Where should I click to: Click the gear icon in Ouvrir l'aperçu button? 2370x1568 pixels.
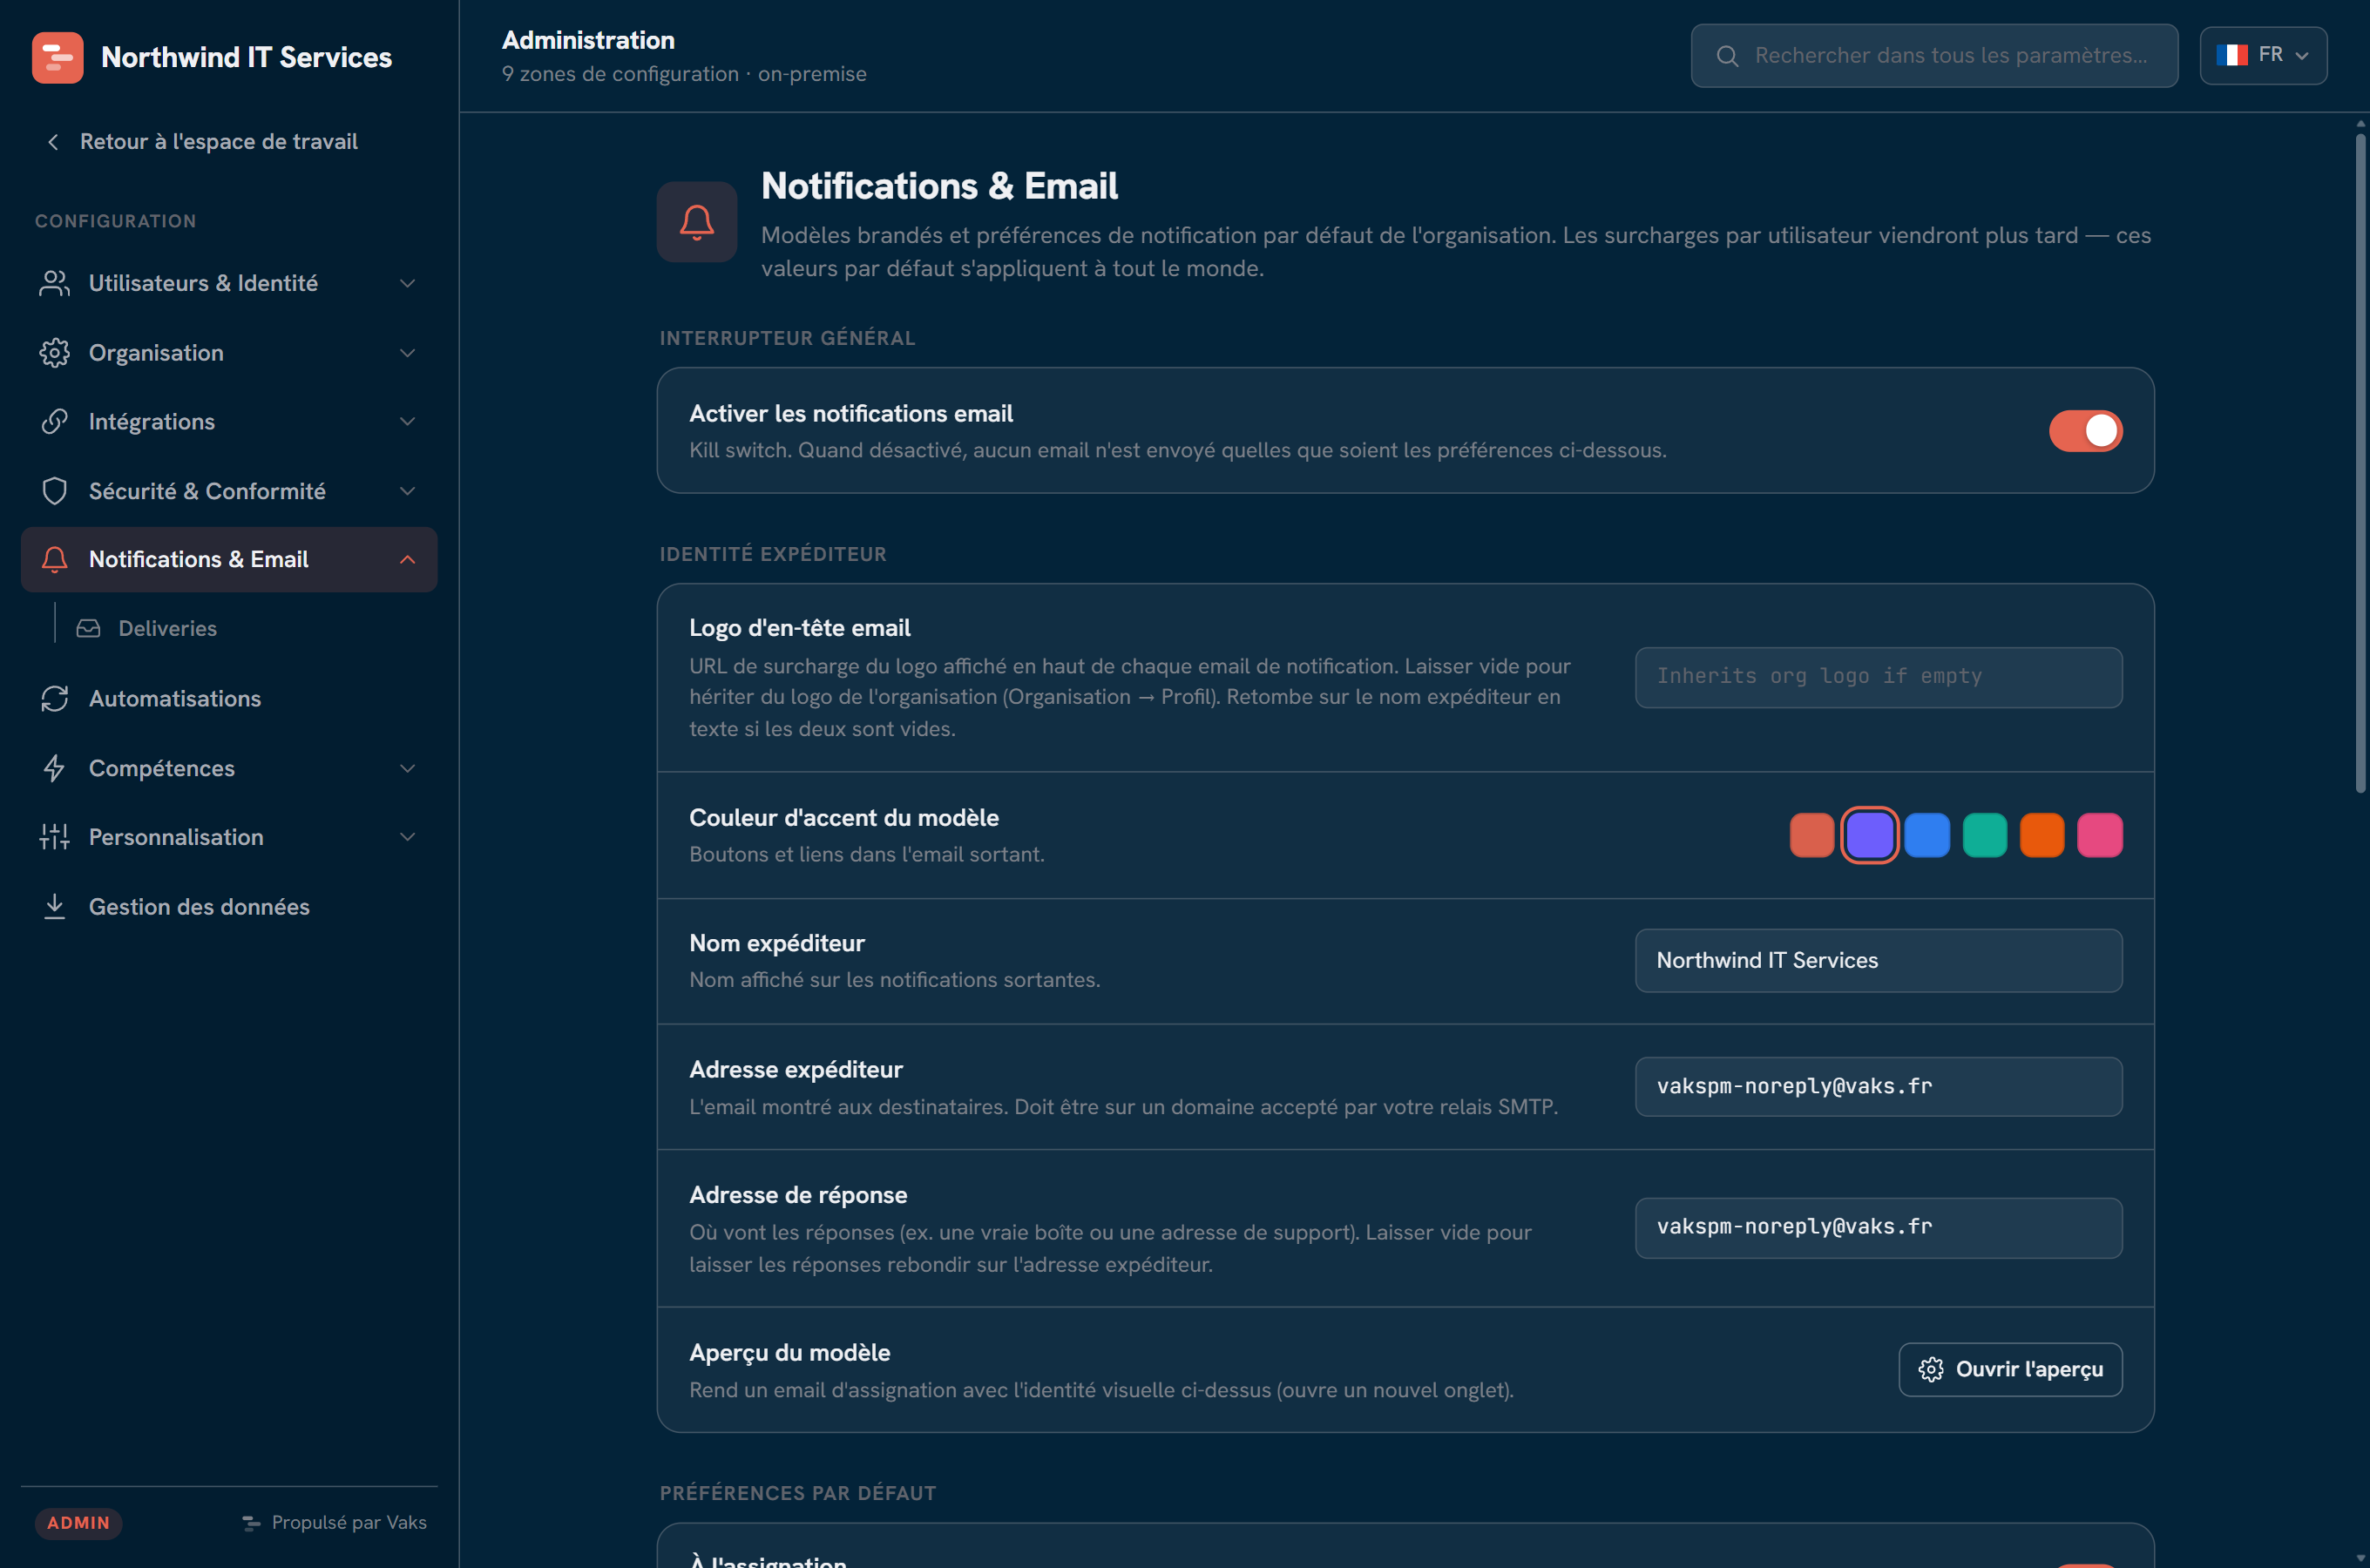coord(1931,1369)
